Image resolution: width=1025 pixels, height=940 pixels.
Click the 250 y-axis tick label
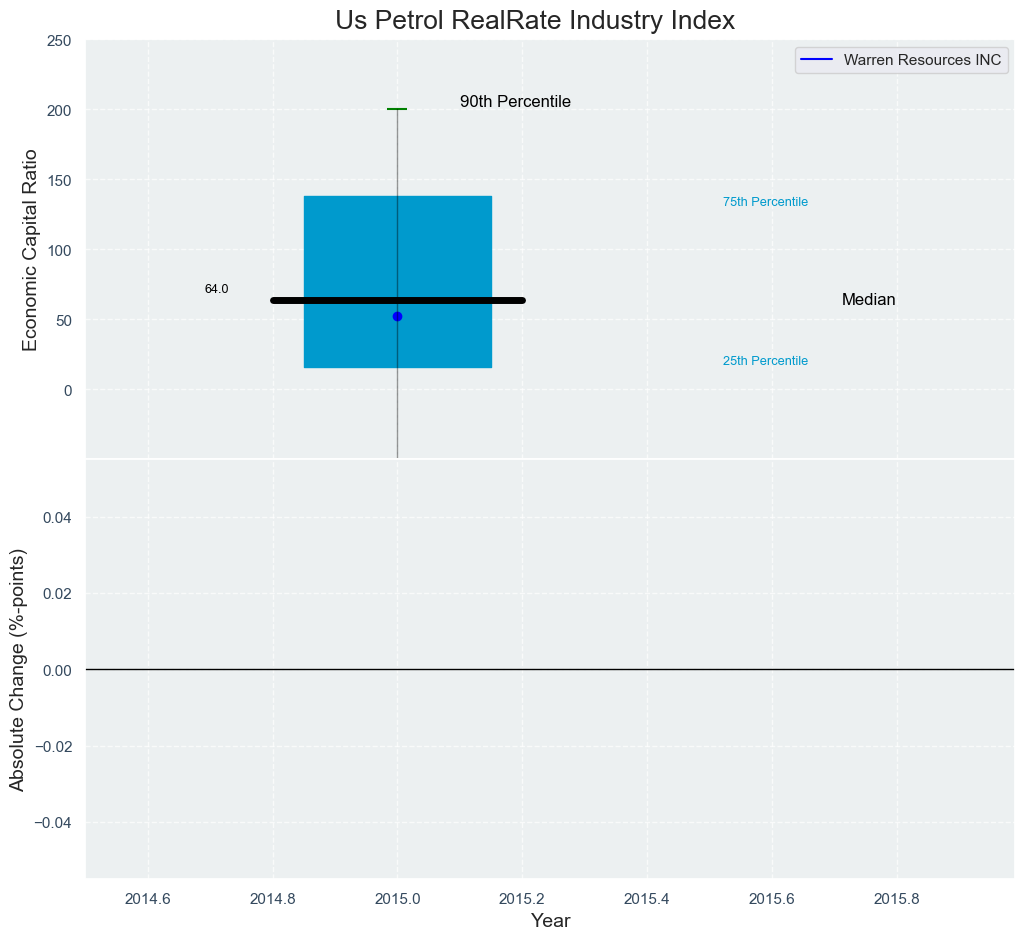59,41
